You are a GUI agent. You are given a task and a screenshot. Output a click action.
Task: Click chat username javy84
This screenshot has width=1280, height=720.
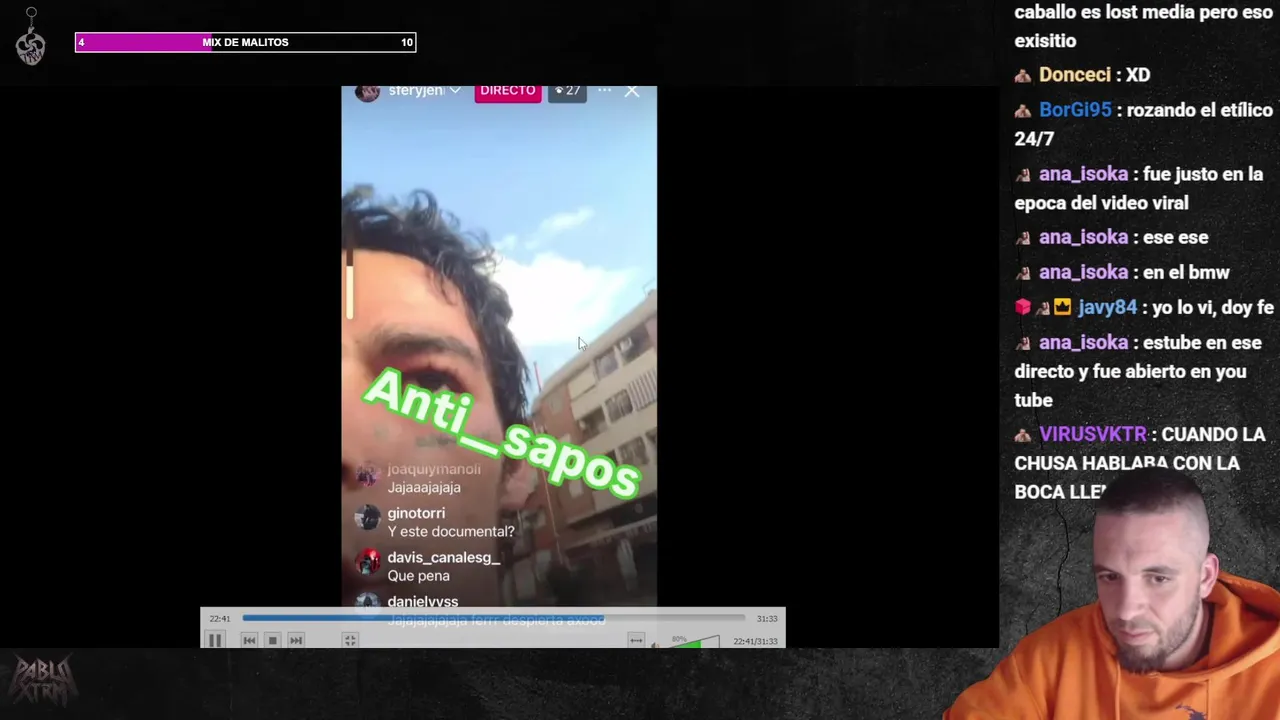pyautogui.click(x=1107, y=308)
